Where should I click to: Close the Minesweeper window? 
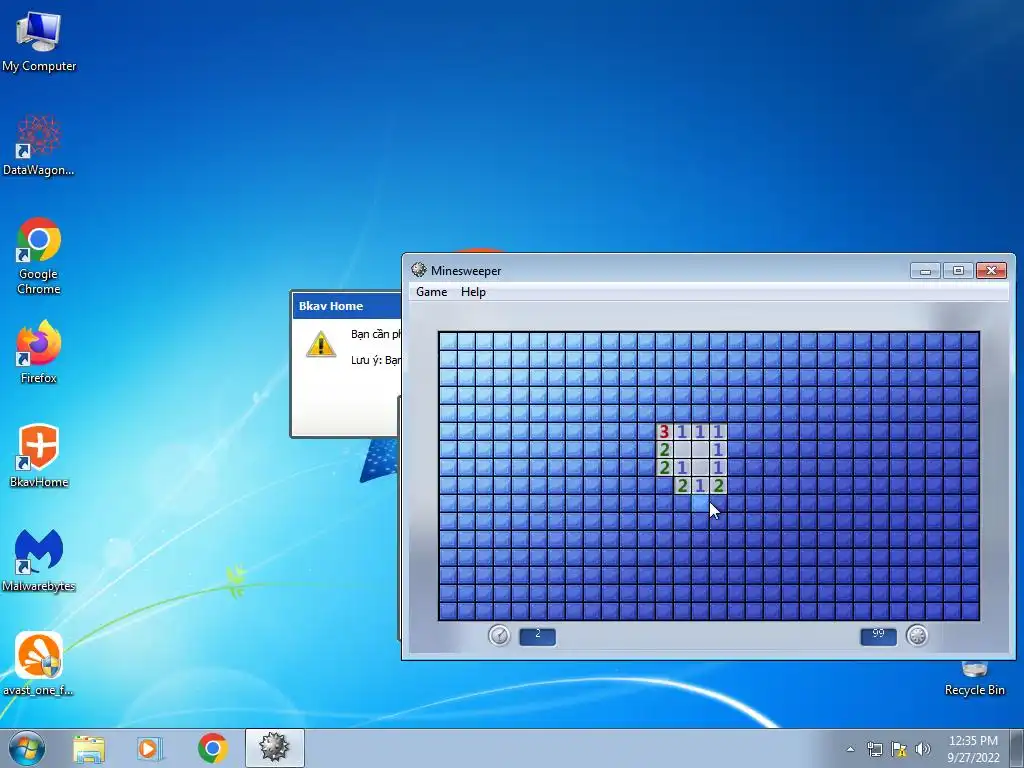coord(991,270)
